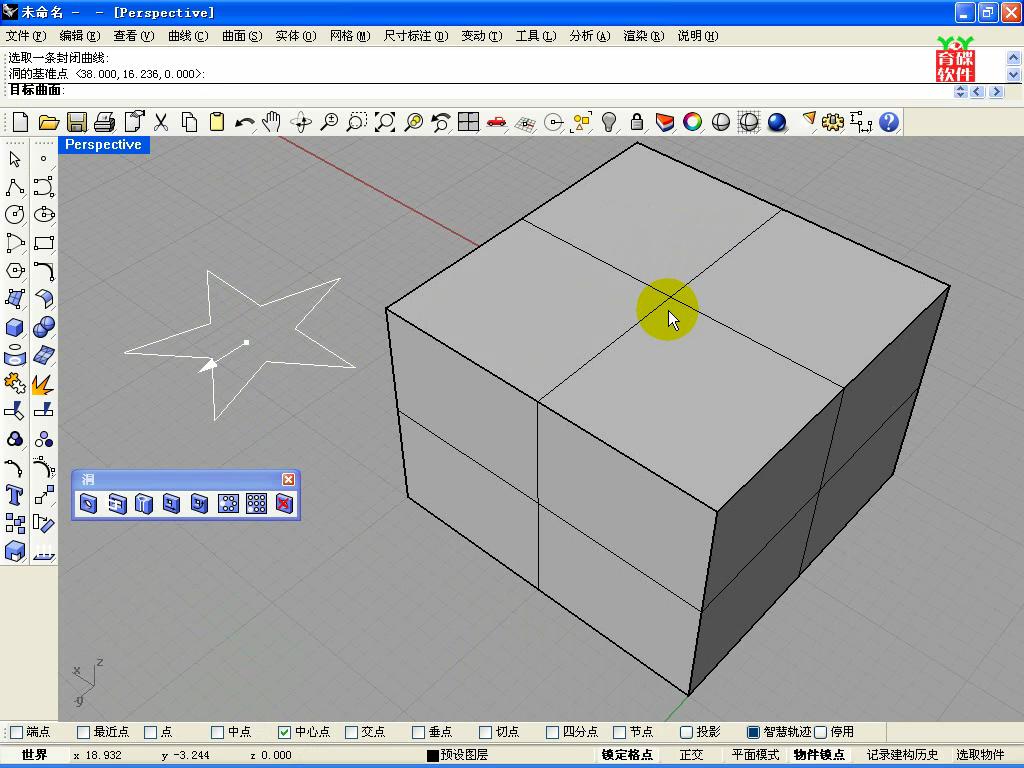The image size is (1024, 768).
Task: Choose the Polyline tool in the left toolbar
Action: tap(15, 187)
